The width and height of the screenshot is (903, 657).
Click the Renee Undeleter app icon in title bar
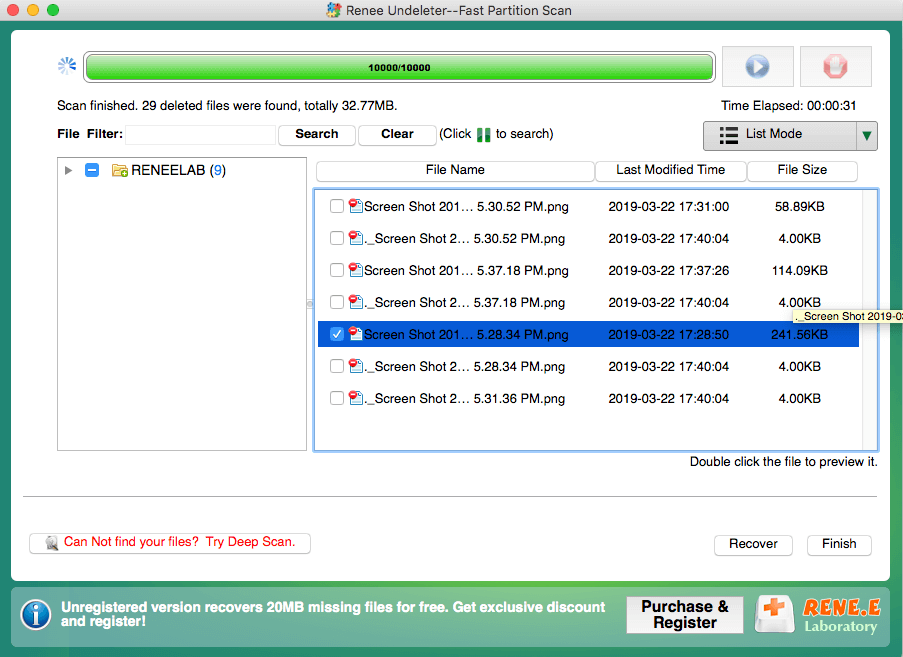click(333, 10)
